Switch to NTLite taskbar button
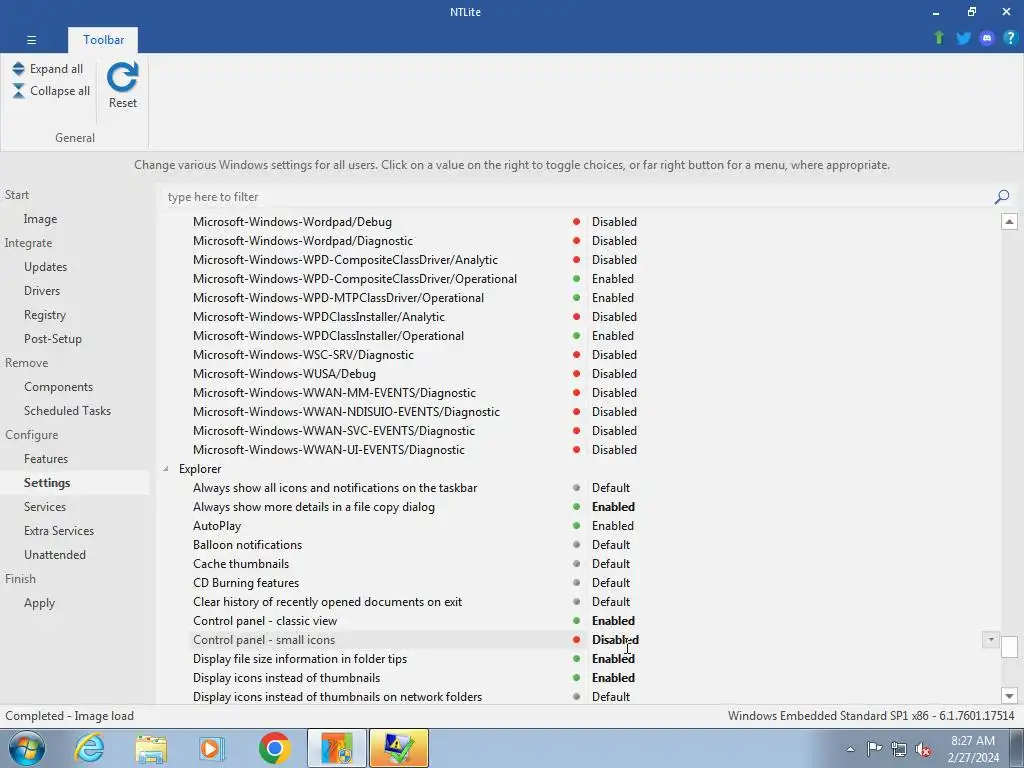Screen dimensions: 1024x768 pos(337,748)
